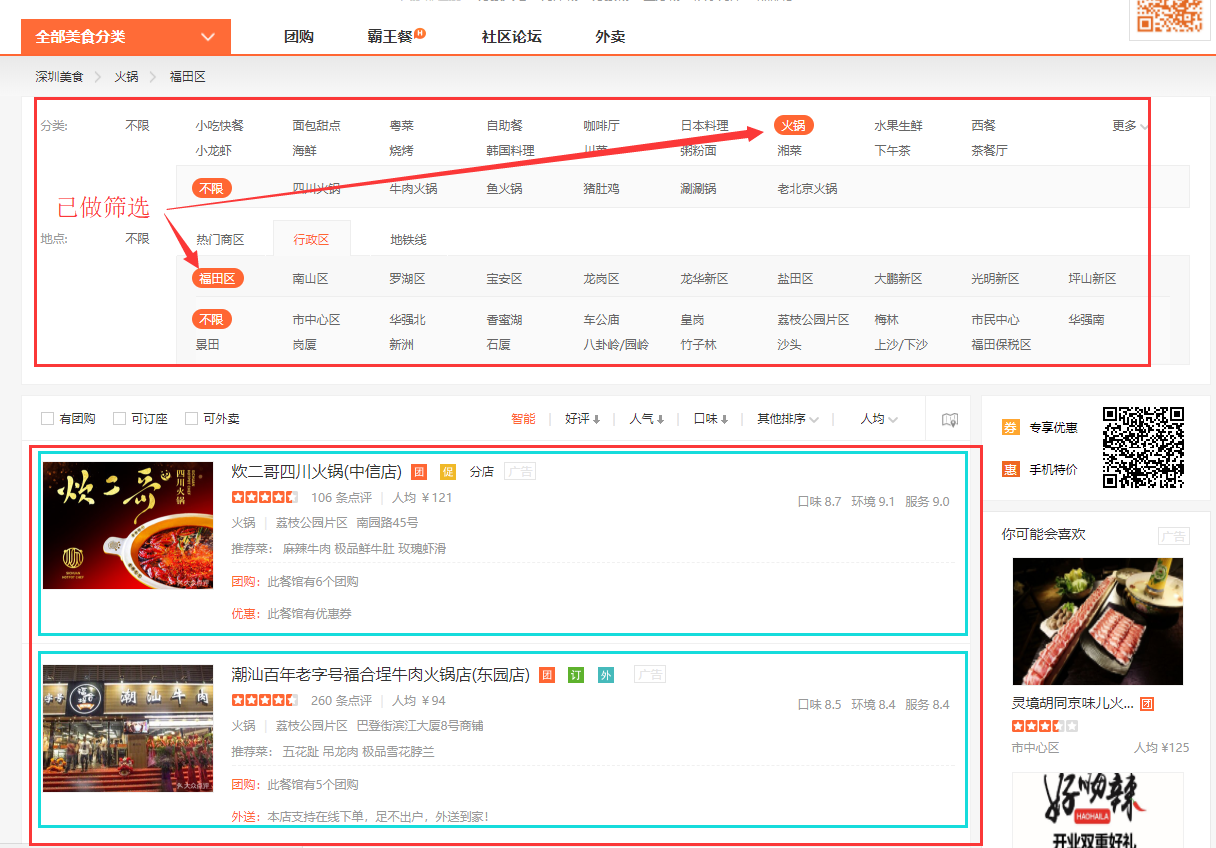Image resolution: width=1216 pixels, height=848 pixels.
Task: Select 罗湖区 district
Action: (407, 279)
